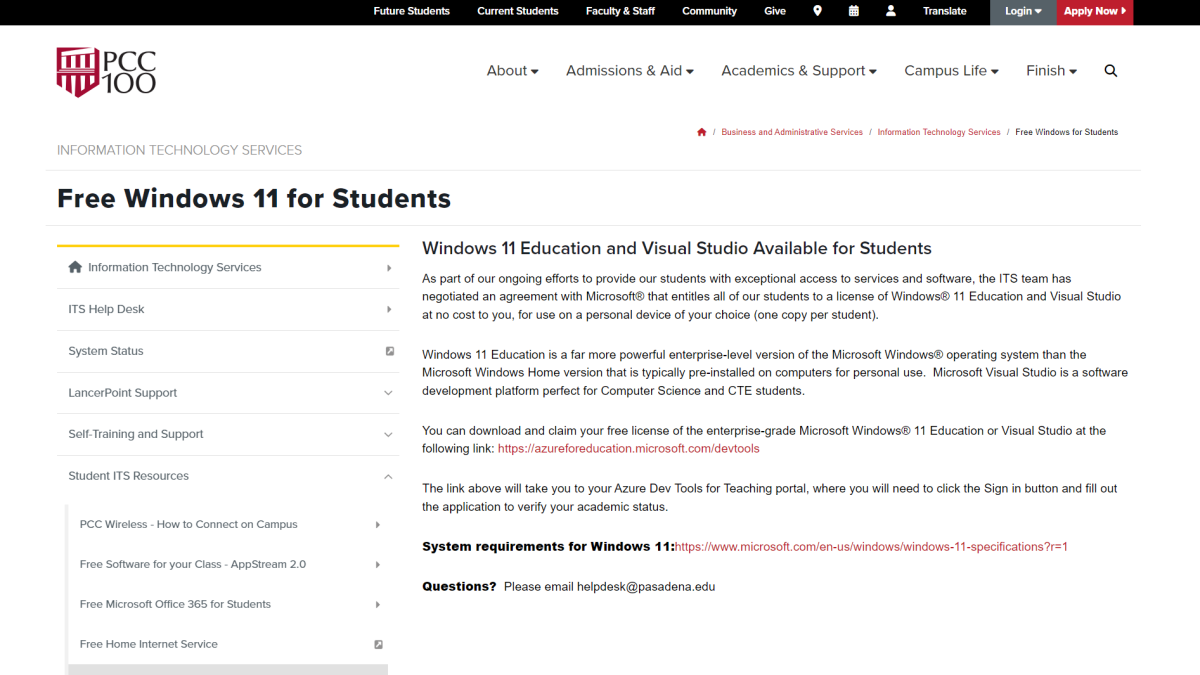The height and width of the screenshot is (675, 1200).
Task: Open the calendar icon in top bar
Action: coord(853,11)
